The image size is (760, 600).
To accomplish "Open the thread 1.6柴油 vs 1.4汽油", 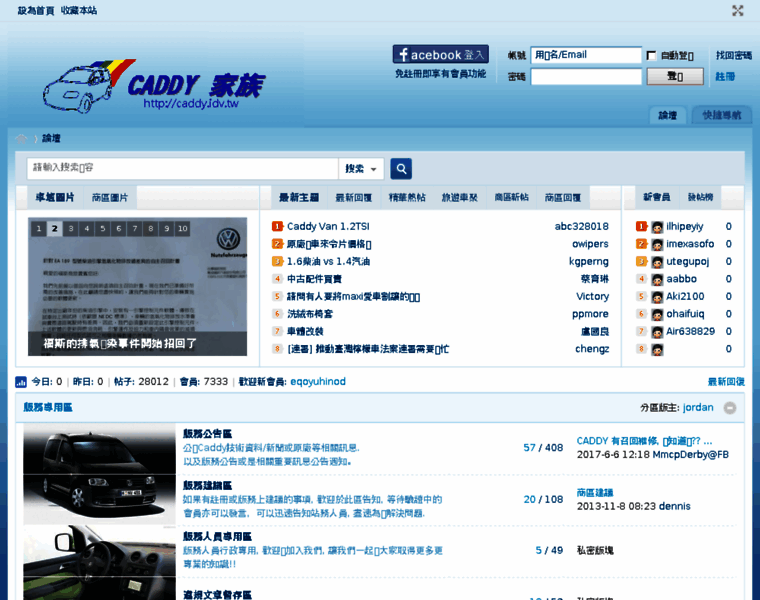I will click(x=329, y=261).
